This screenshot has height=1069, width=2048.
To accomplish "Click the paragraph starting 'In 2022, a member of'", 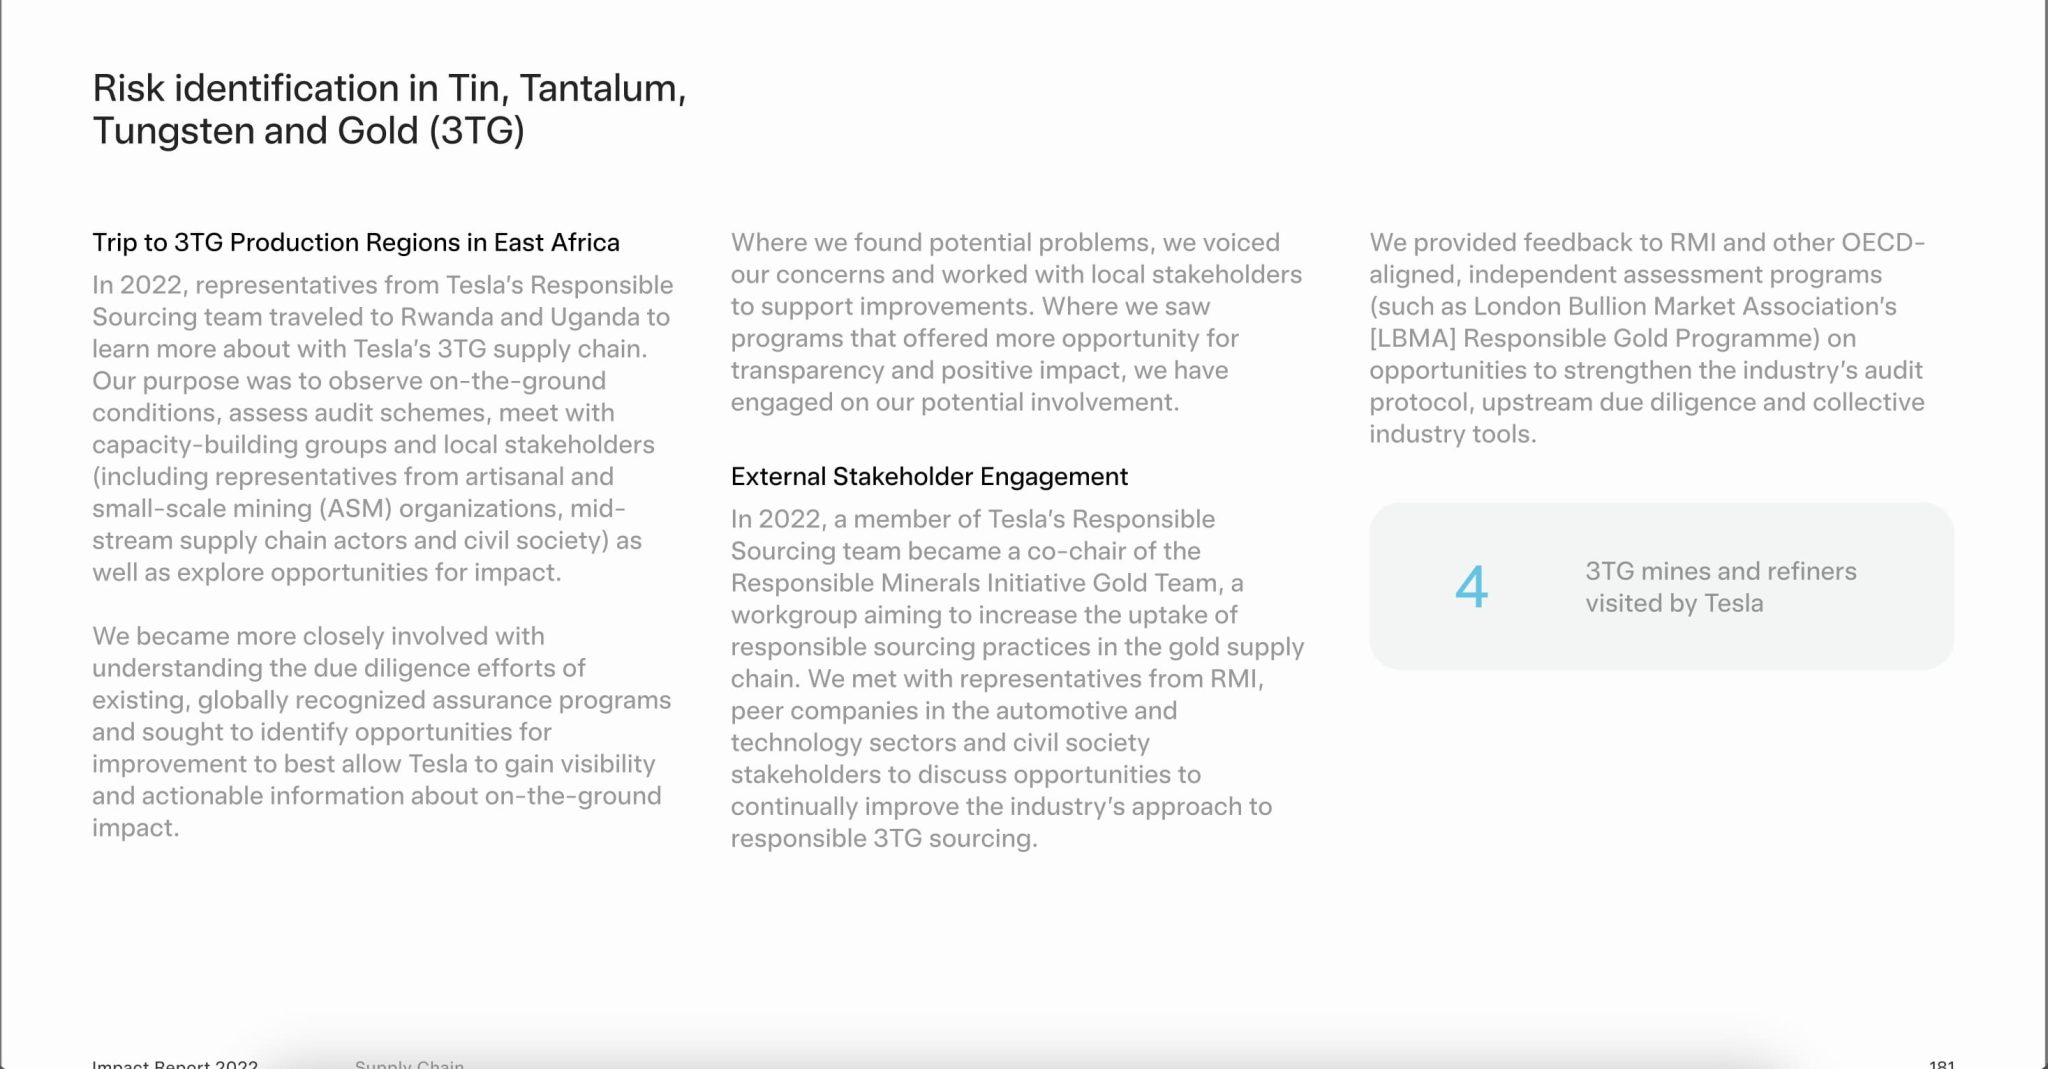I will (x=1017, y=678).
